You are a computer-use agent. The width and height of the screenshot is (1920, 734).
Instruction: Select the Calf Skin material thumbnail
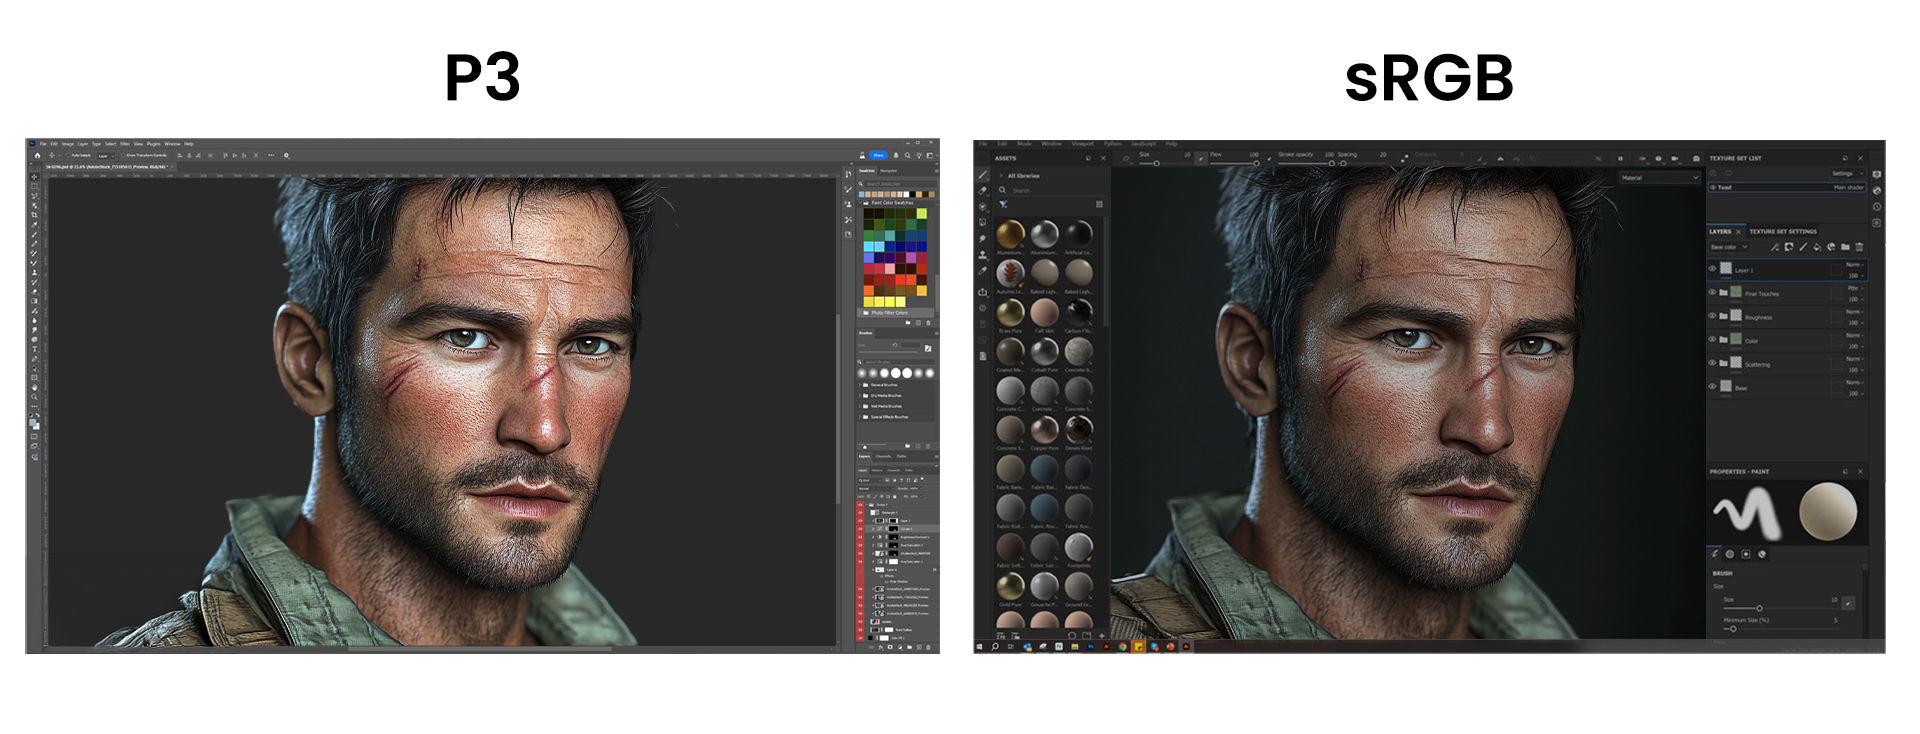(x=1044, y=312)
